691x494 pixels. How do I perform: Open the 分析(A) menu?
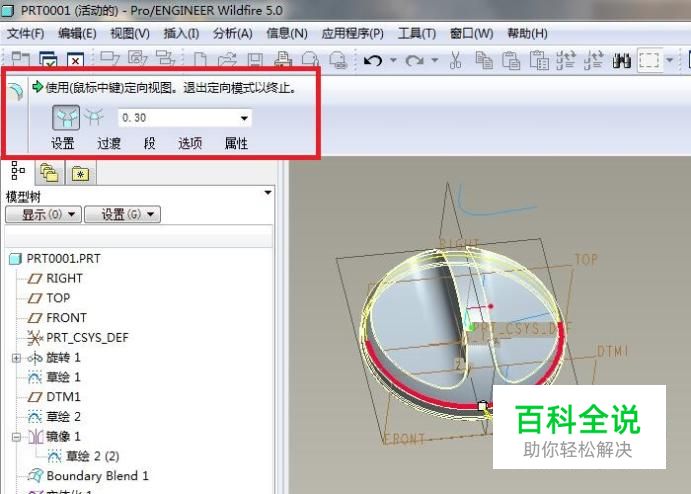[x=233, y=33]
